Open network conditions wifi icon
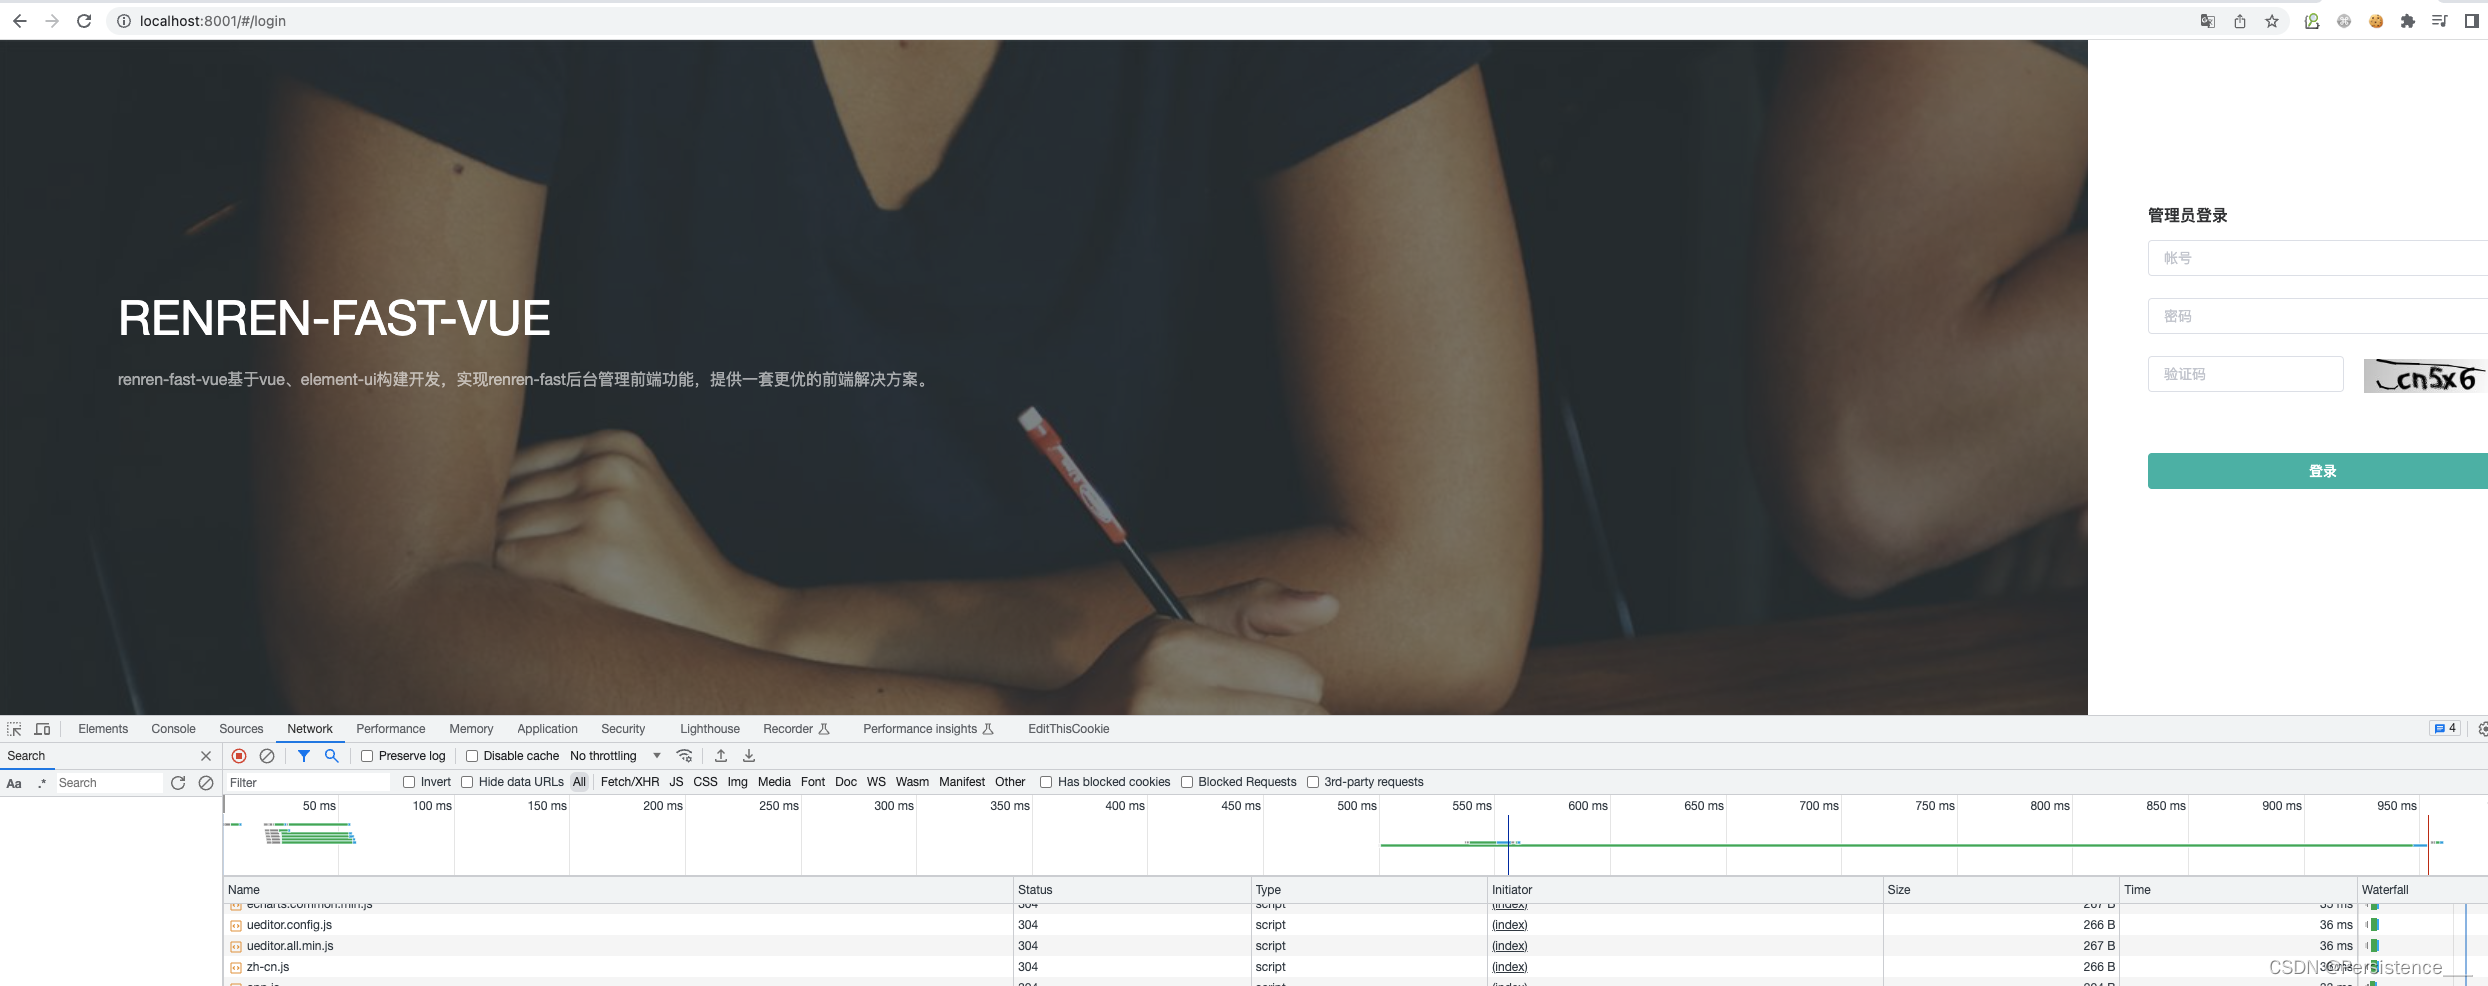This screenshot has height=986, width=2488. 685,756
